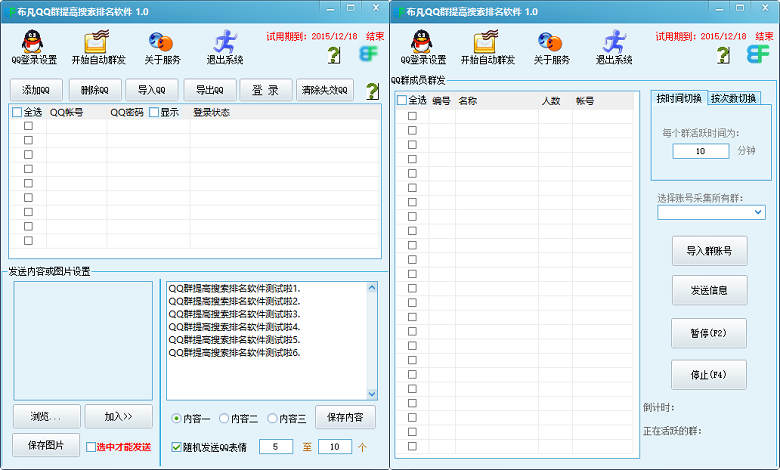Click the 添加QQ button
This screenshot has width=780, height=470.
point(36,90)
